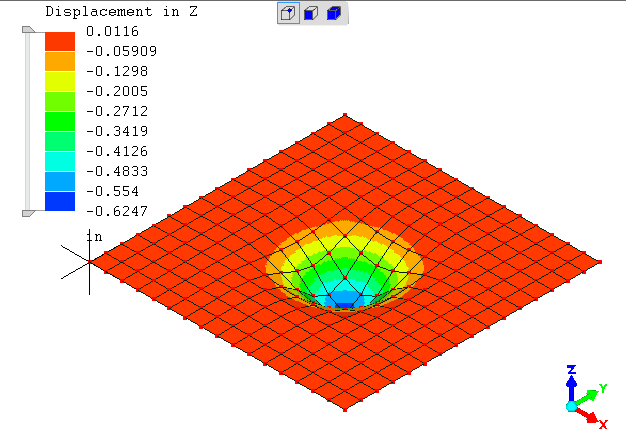This screenshot has height=439, width=626.
Task: Click the global origin axes marker left of plate
Action: 89,262
